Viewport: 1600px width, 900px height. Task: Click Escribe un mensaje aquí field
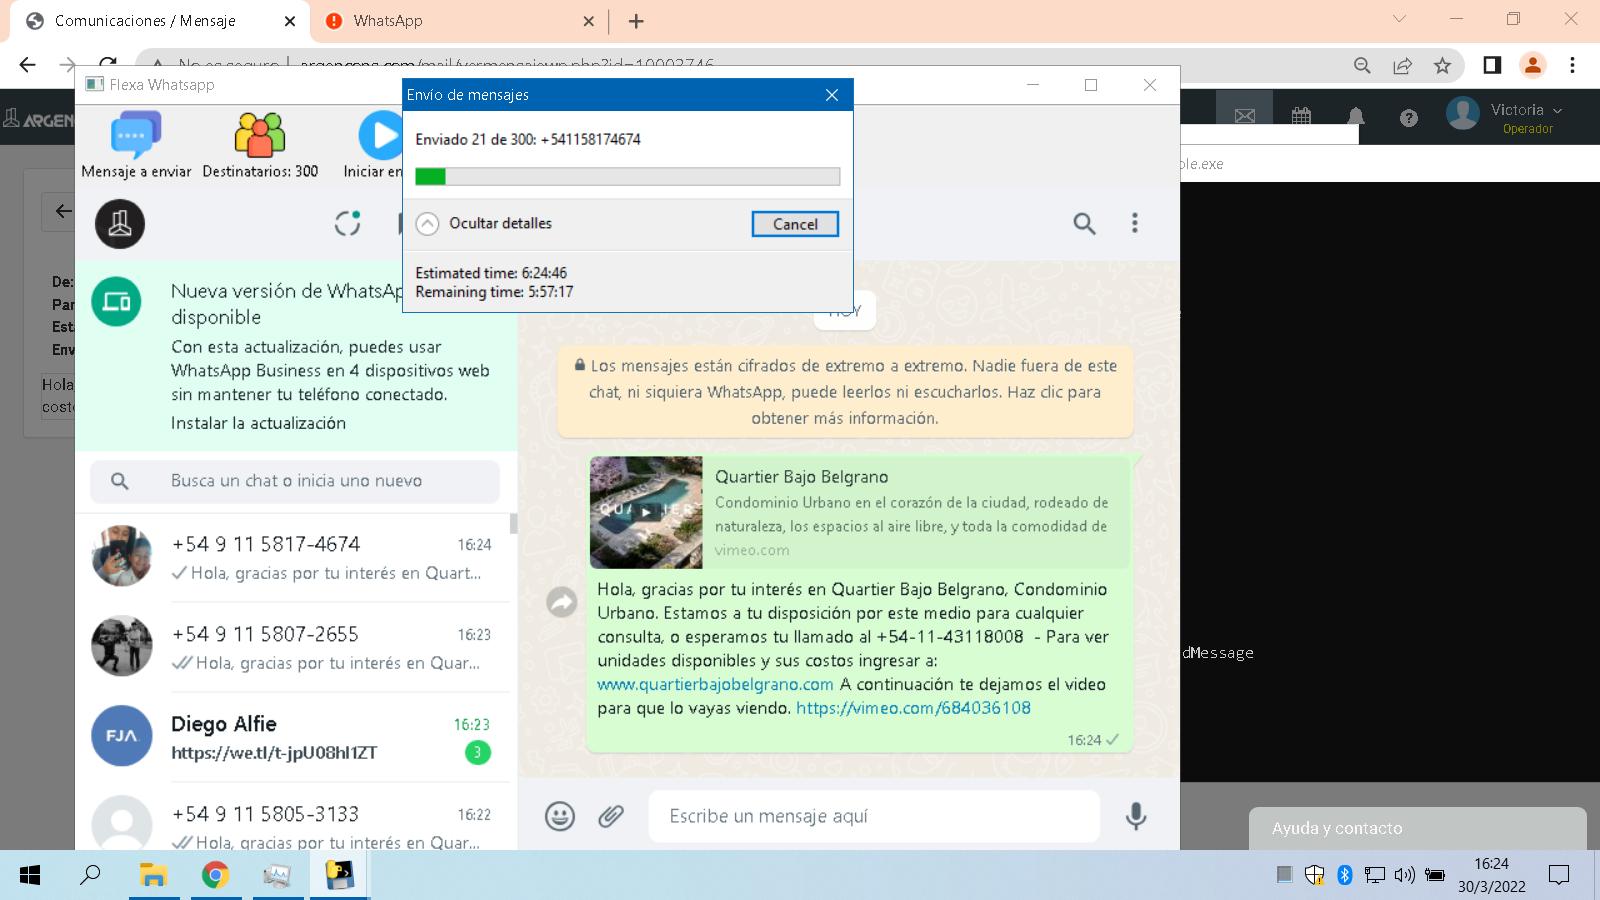click(x=874, y=816)
